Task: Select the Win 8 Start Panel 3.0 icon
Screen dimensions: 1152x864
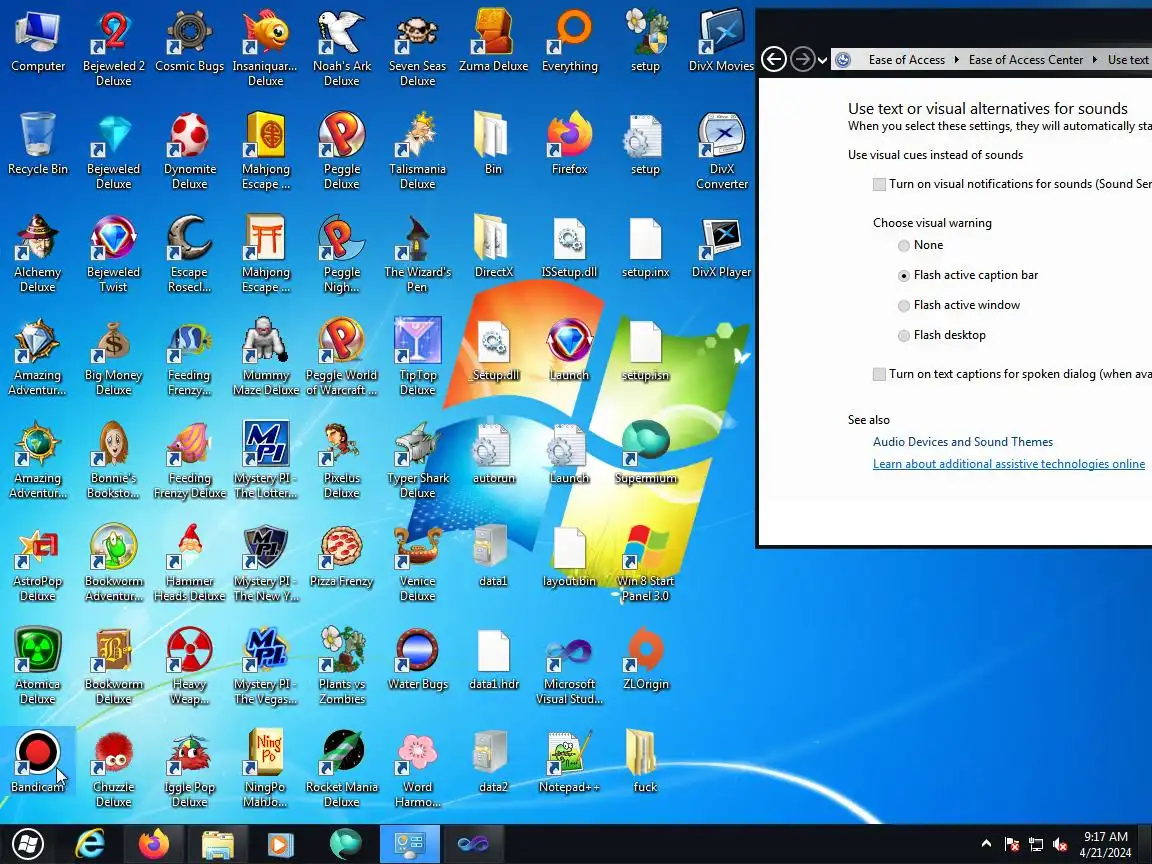Action: (x=645, y=562)
